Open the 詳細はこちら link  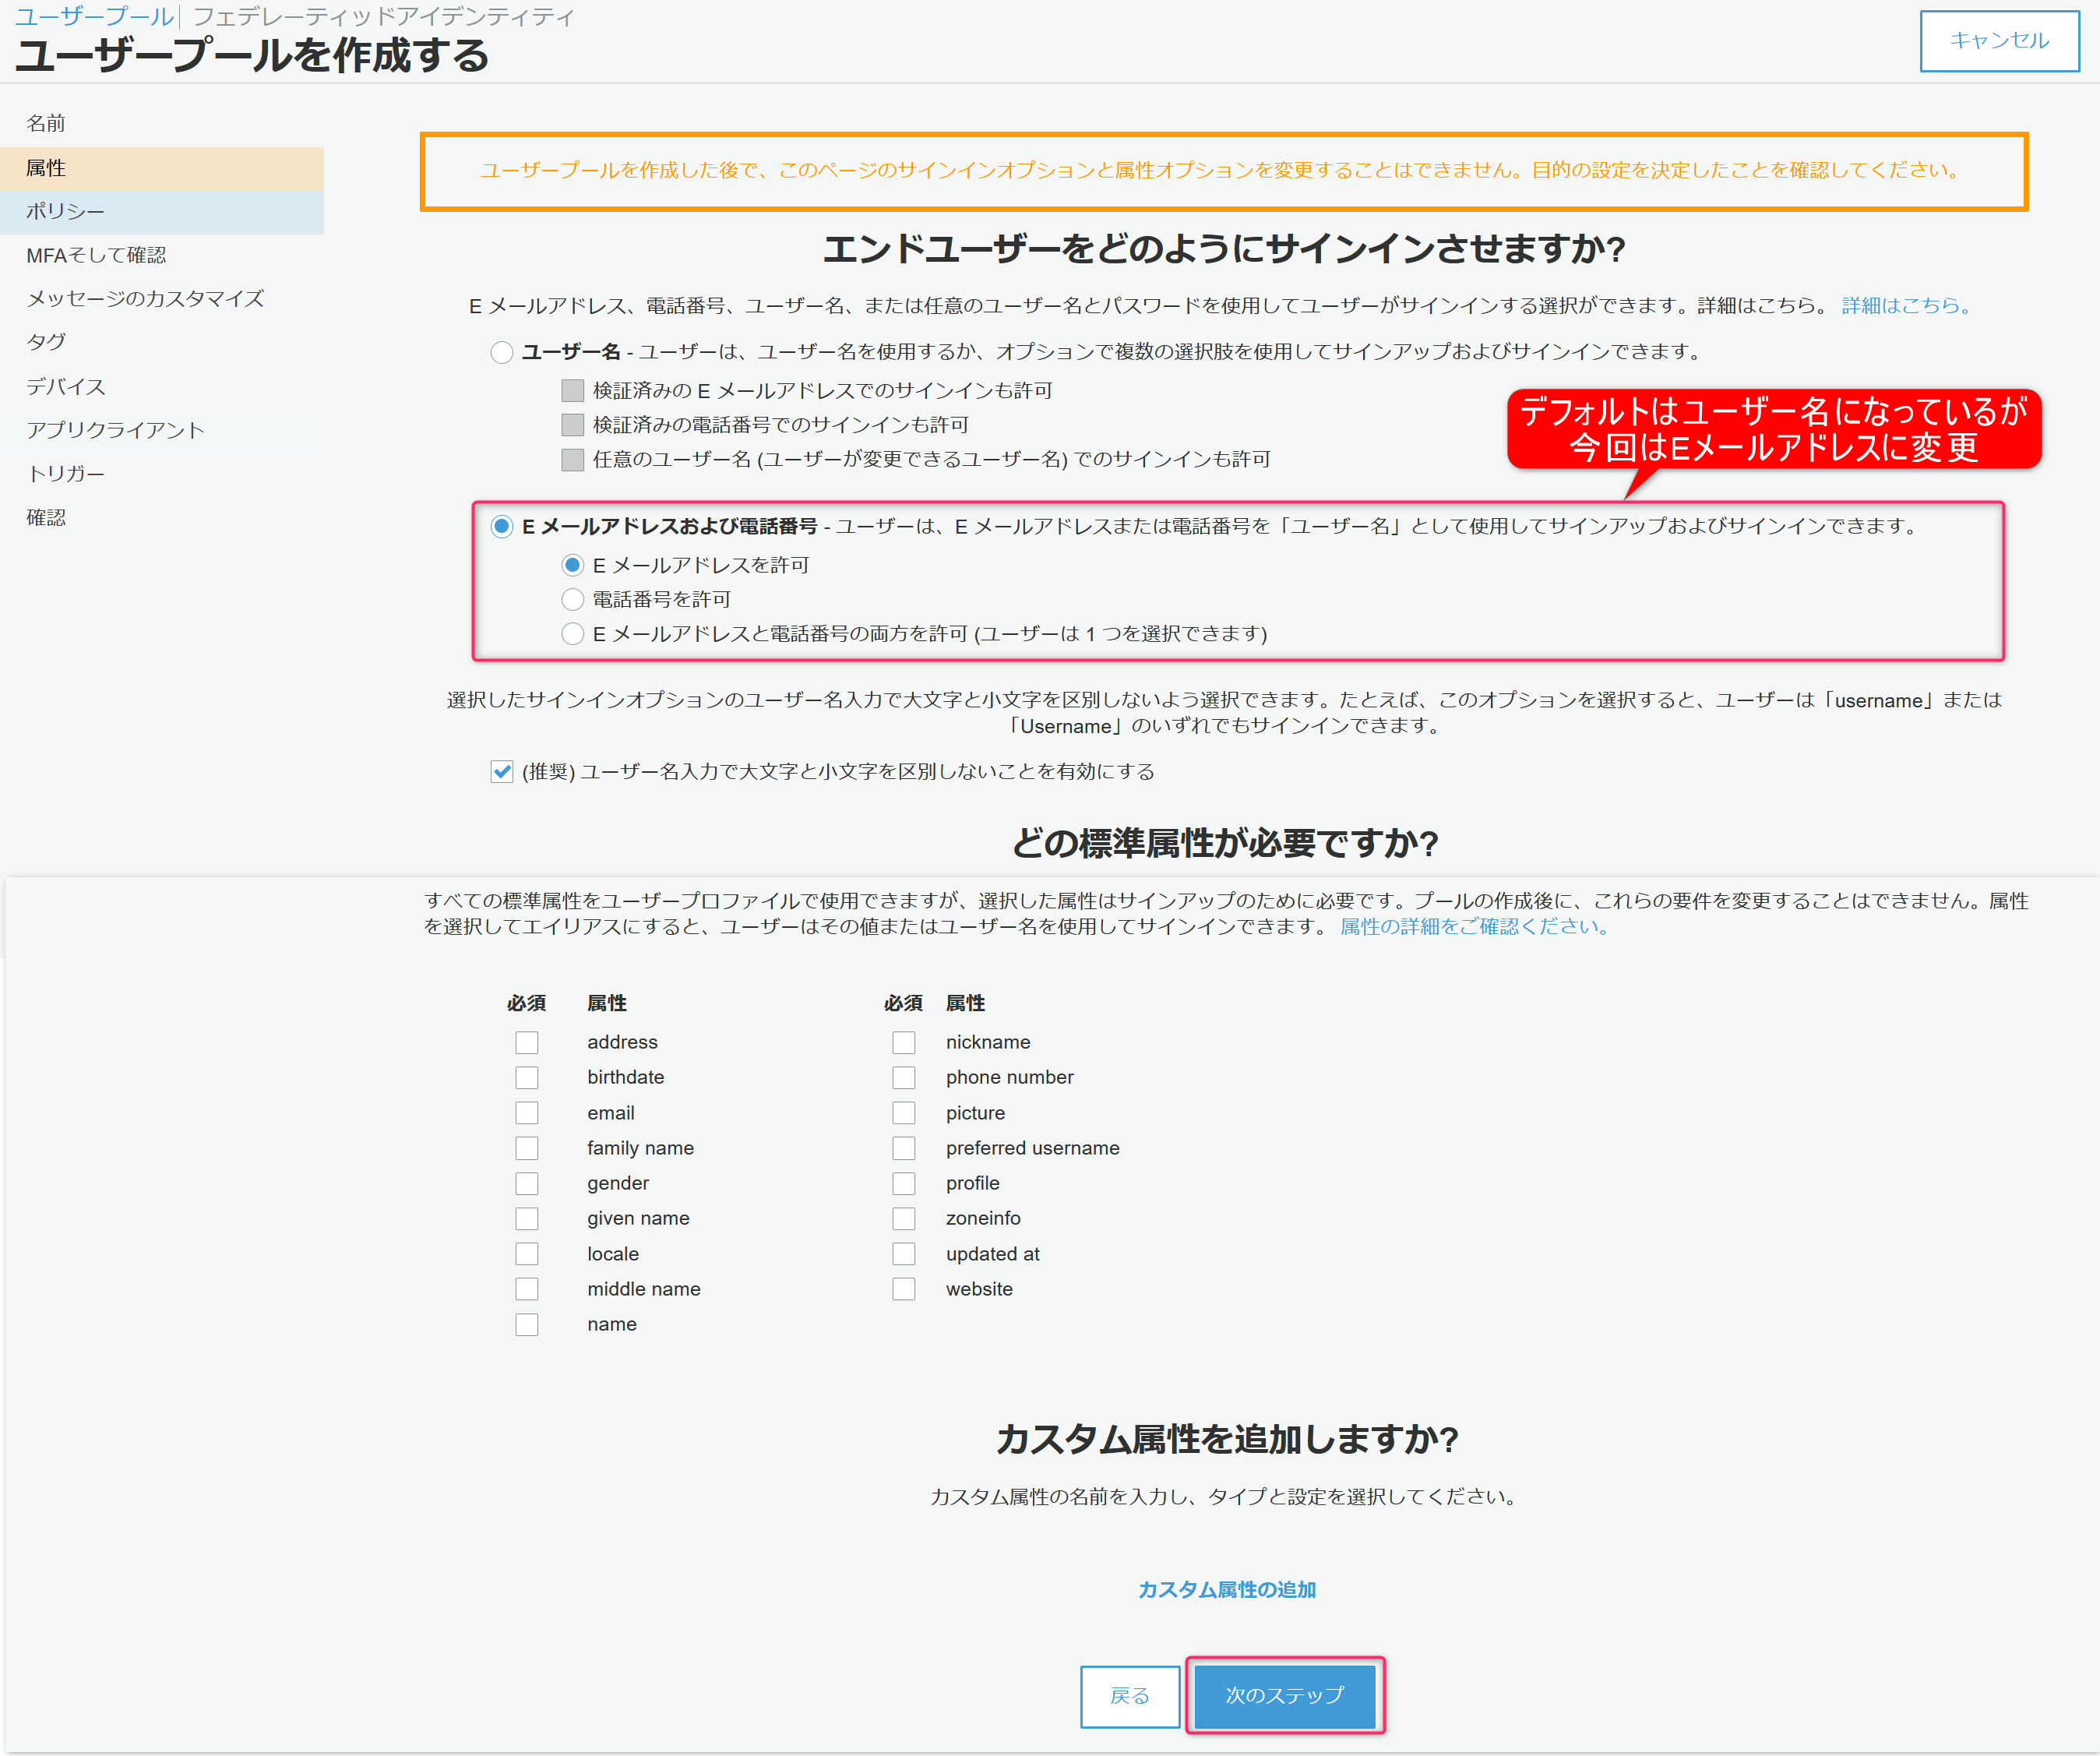[x=1905, y=305]
